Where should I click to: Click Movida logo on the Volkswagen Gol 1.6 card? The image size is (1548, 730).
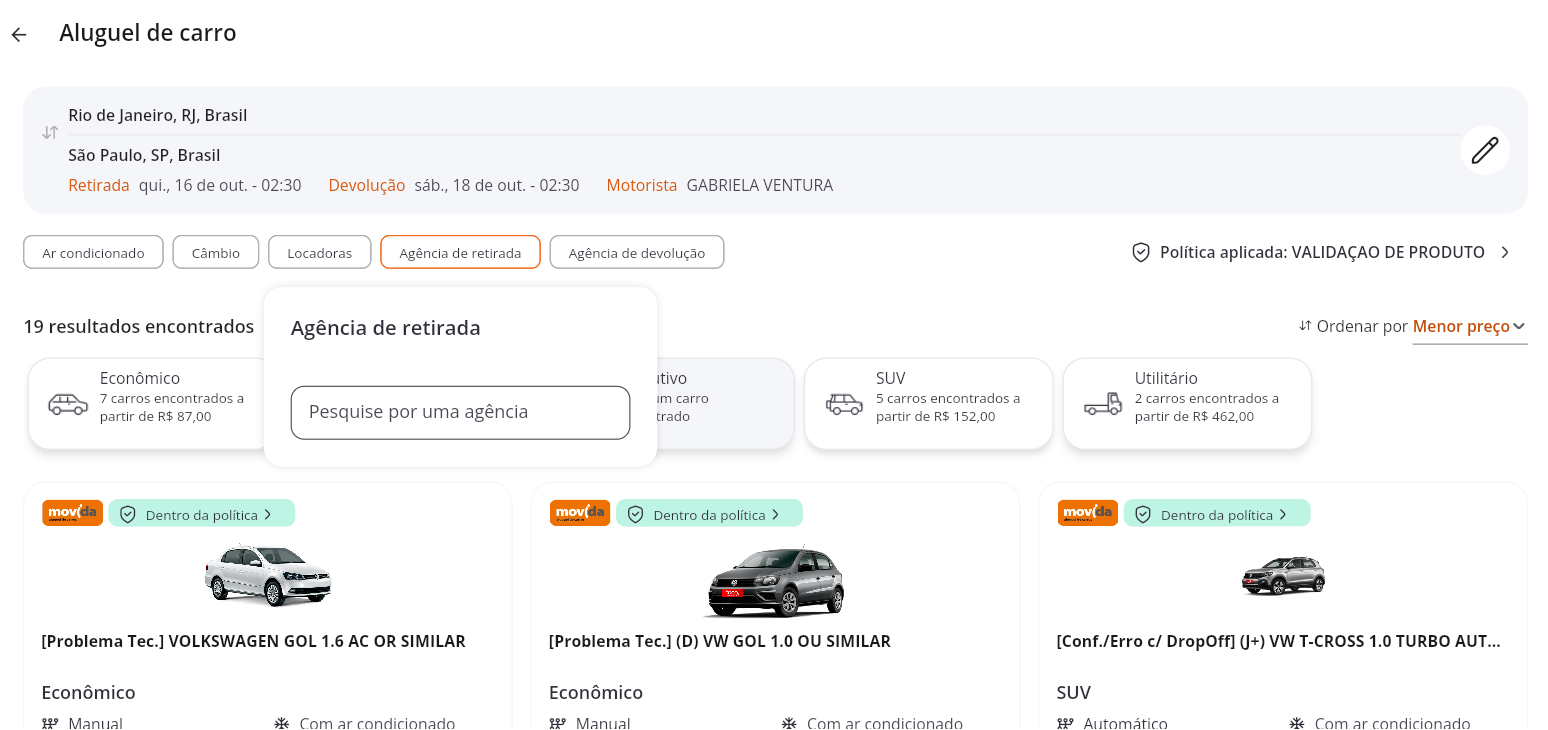point(72,513)
